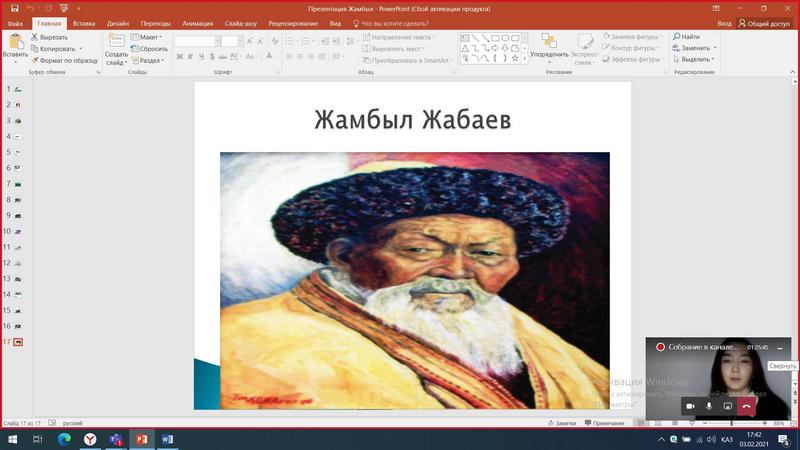Select the oval shape in shapes gallery

pos(505,38)
